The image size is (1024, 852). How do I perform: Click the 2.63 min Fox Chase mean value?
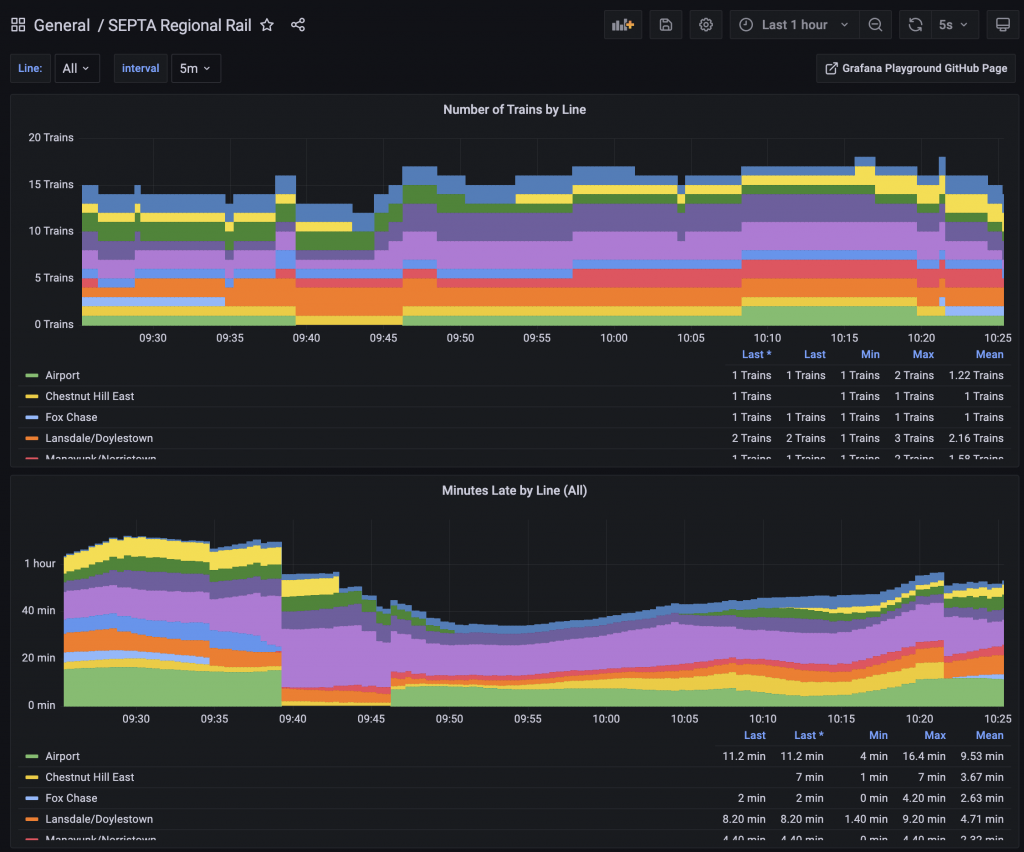pyautogui.click(x=982, y=798)
